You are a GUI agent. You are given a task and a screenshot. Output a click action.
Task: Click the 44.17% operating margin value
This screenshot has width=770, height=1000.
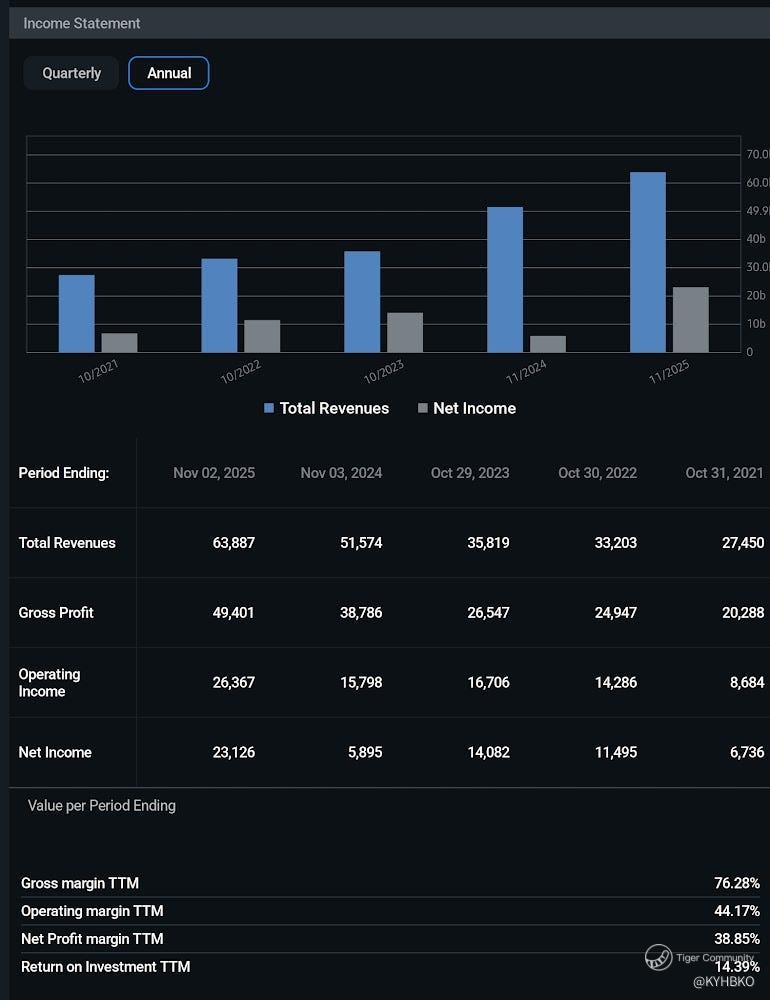click(x=737, y=911)
